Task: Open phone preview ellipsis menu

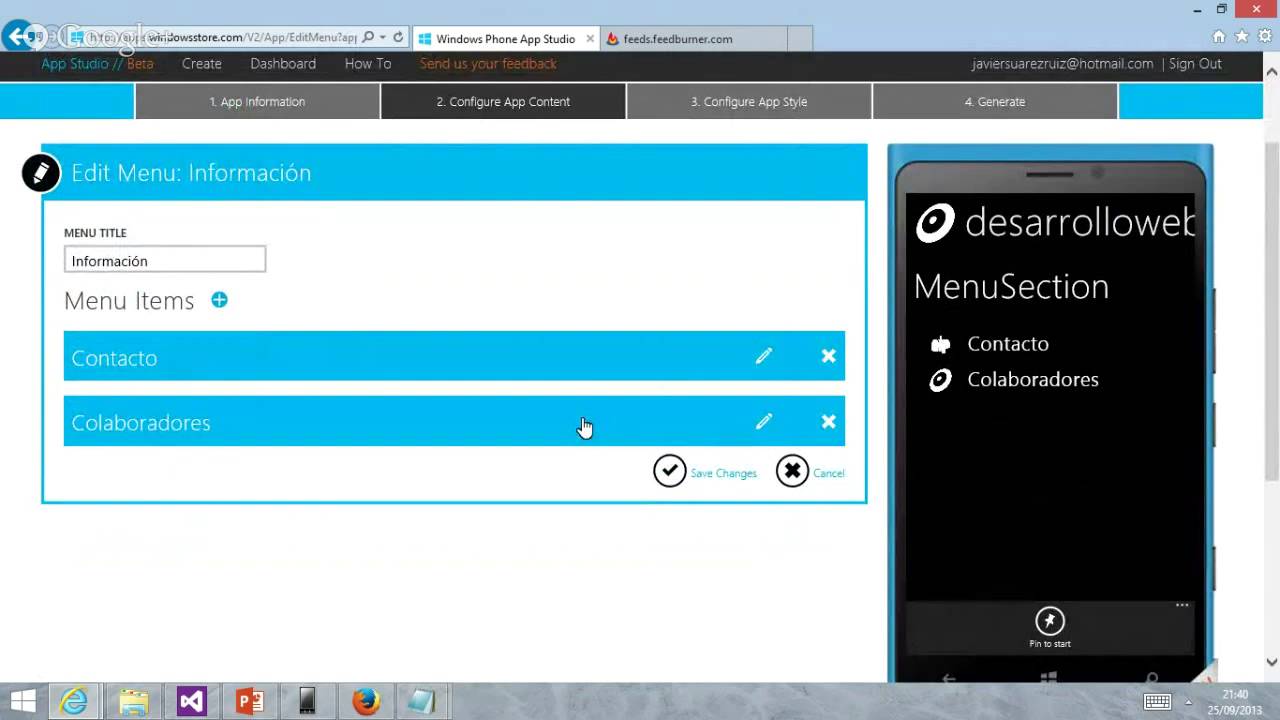Action: tap(1182, 605)
